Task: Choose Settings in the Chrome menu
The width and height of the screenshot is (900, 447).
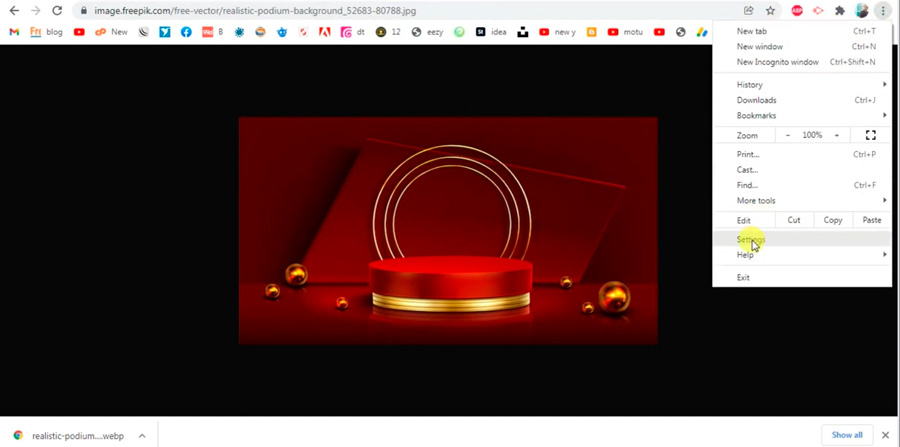Action: coord(751,240)
